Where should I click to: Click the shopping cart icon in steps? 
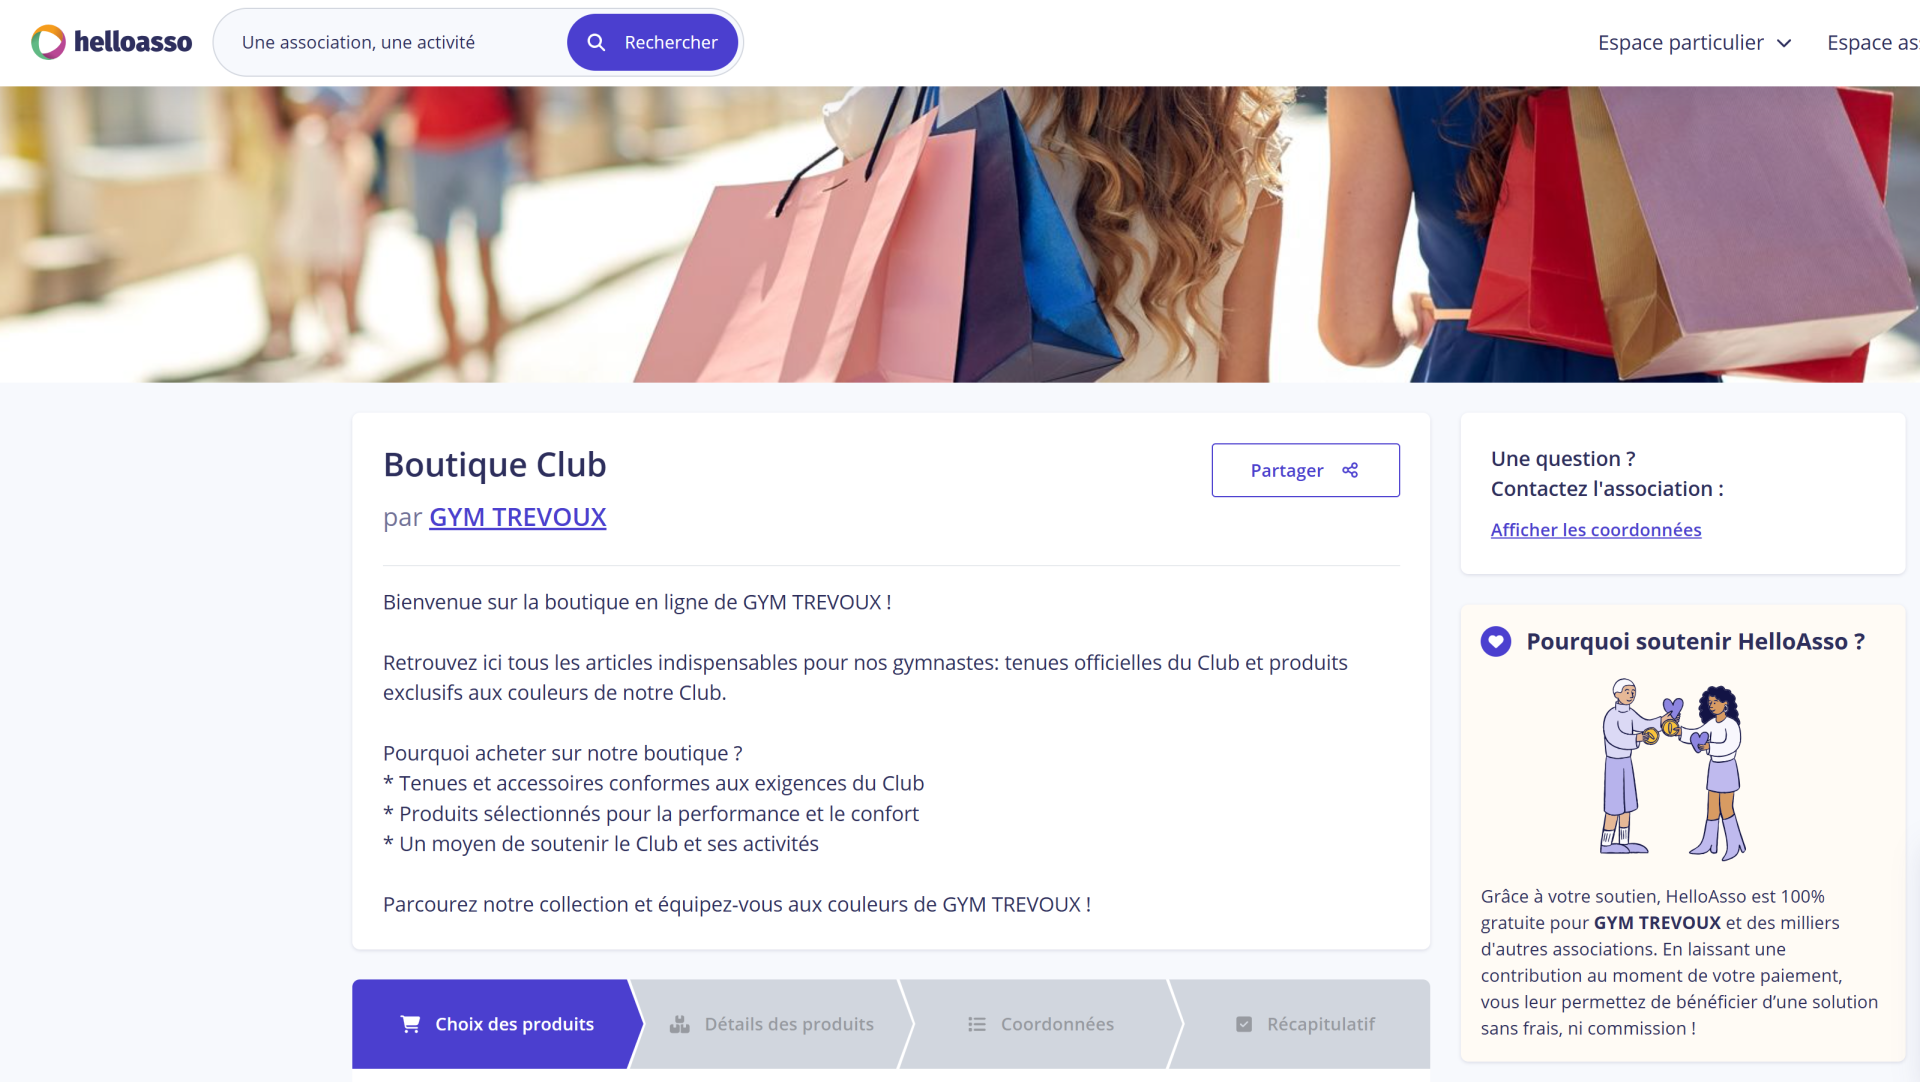coord(410,1024)
